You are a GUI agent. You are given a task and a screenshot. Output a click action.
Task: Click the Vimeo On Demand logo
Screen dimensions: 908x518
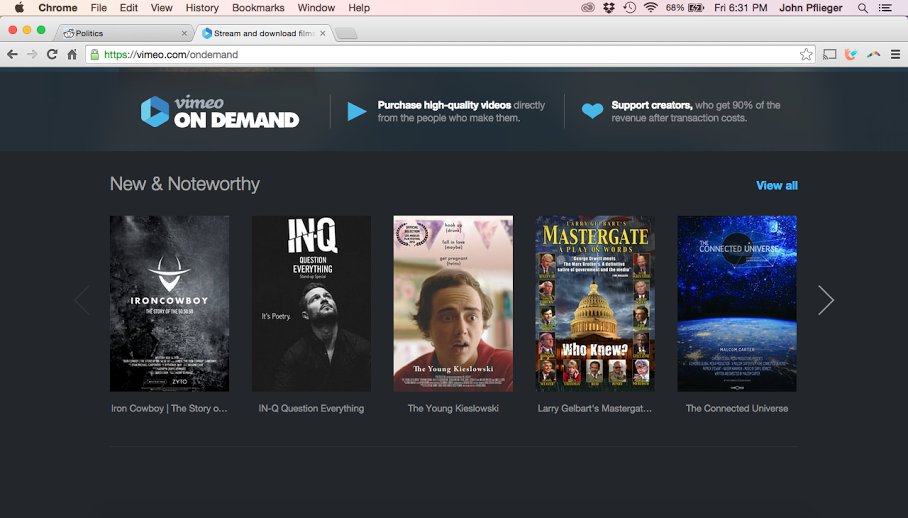click(220, 112)
